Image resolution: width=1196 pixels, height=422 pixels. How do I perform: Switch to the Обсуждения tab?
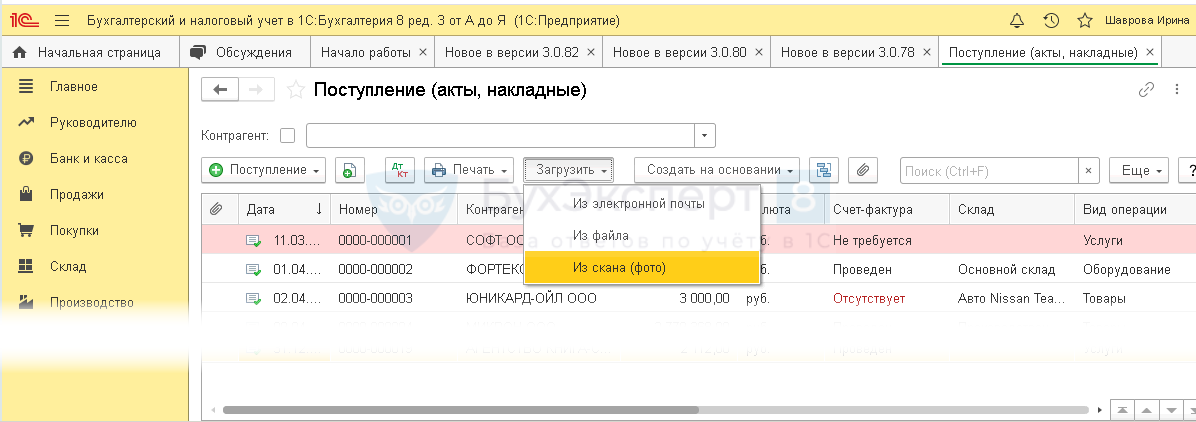245,53
